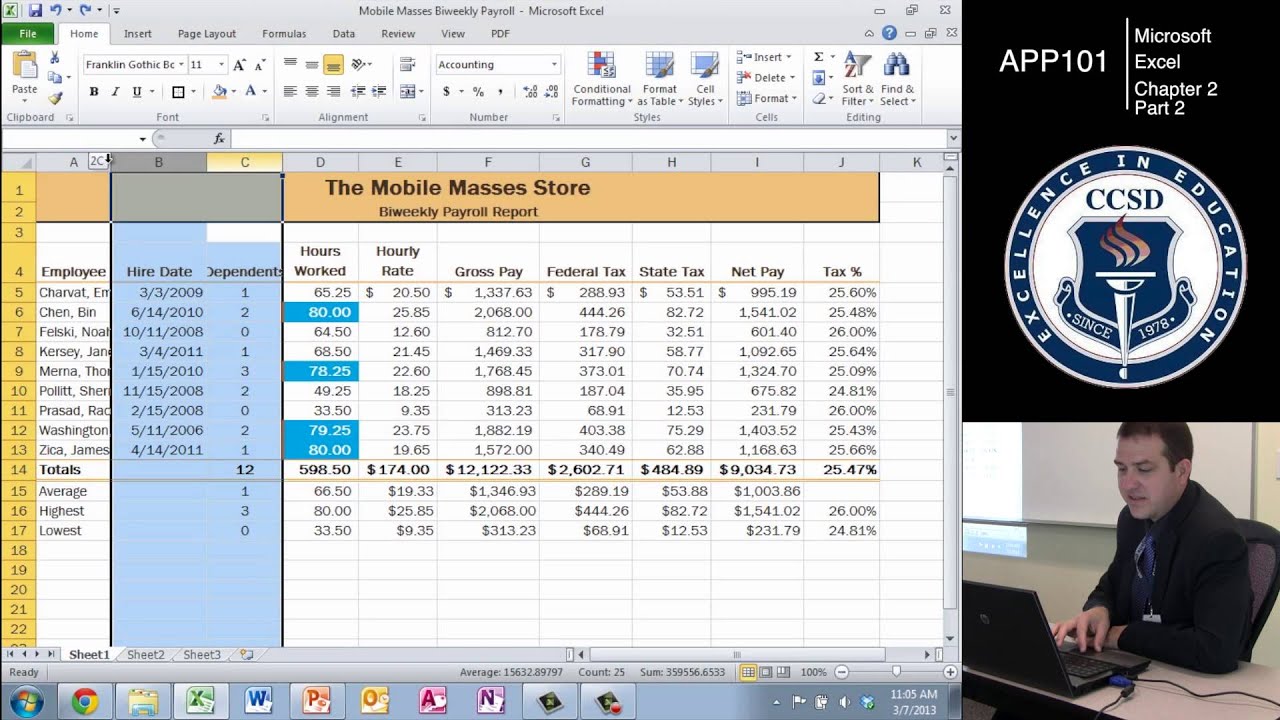Click the Save icon in quick access toolbar
The width and height of the screenshot is (1280, 720).
pos(35,11)
